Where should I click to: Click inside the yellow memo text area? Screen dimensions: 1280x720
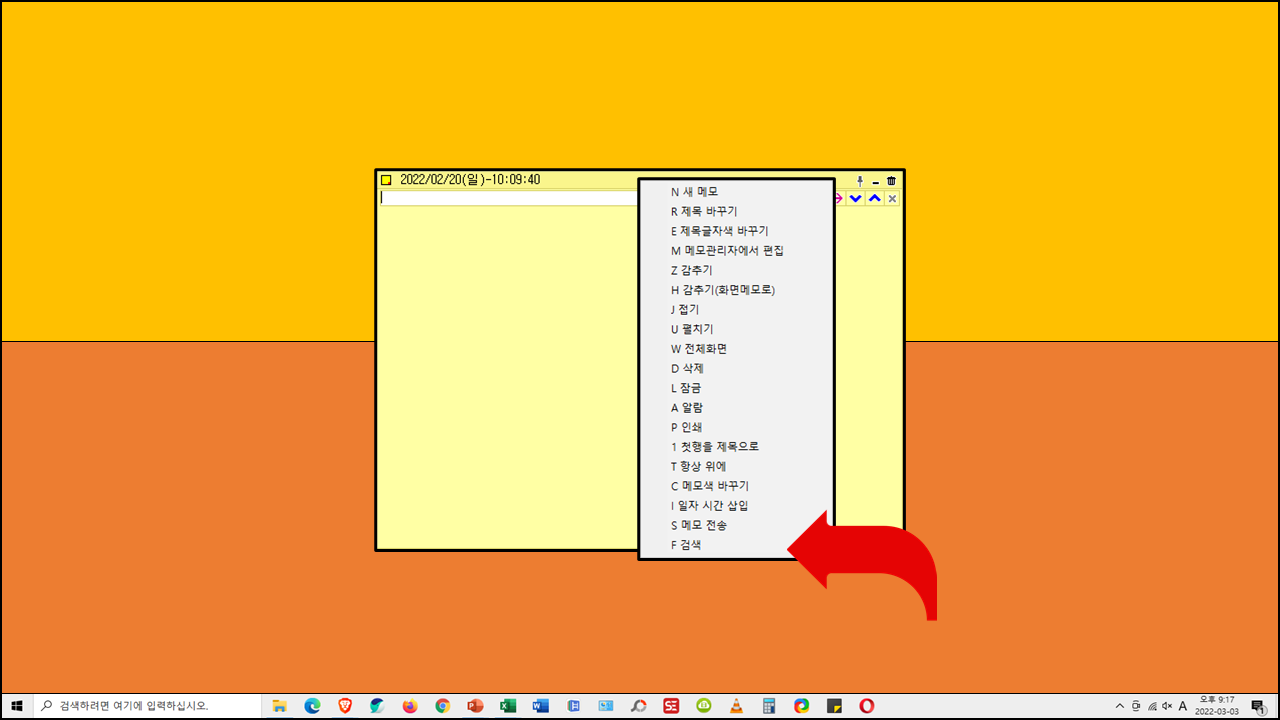point(507,377)
